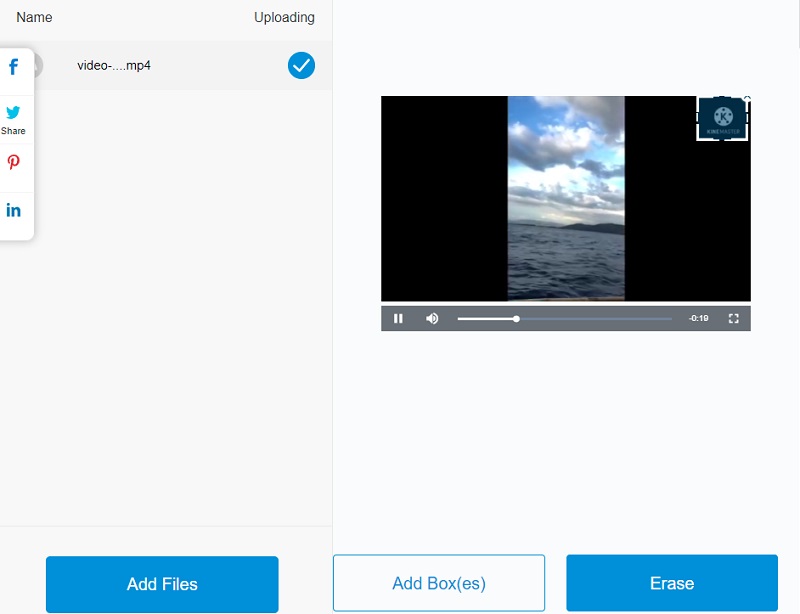Click the -0:19 remaining time display
Viewport: 800px width, 614px height.
point(698,317)
